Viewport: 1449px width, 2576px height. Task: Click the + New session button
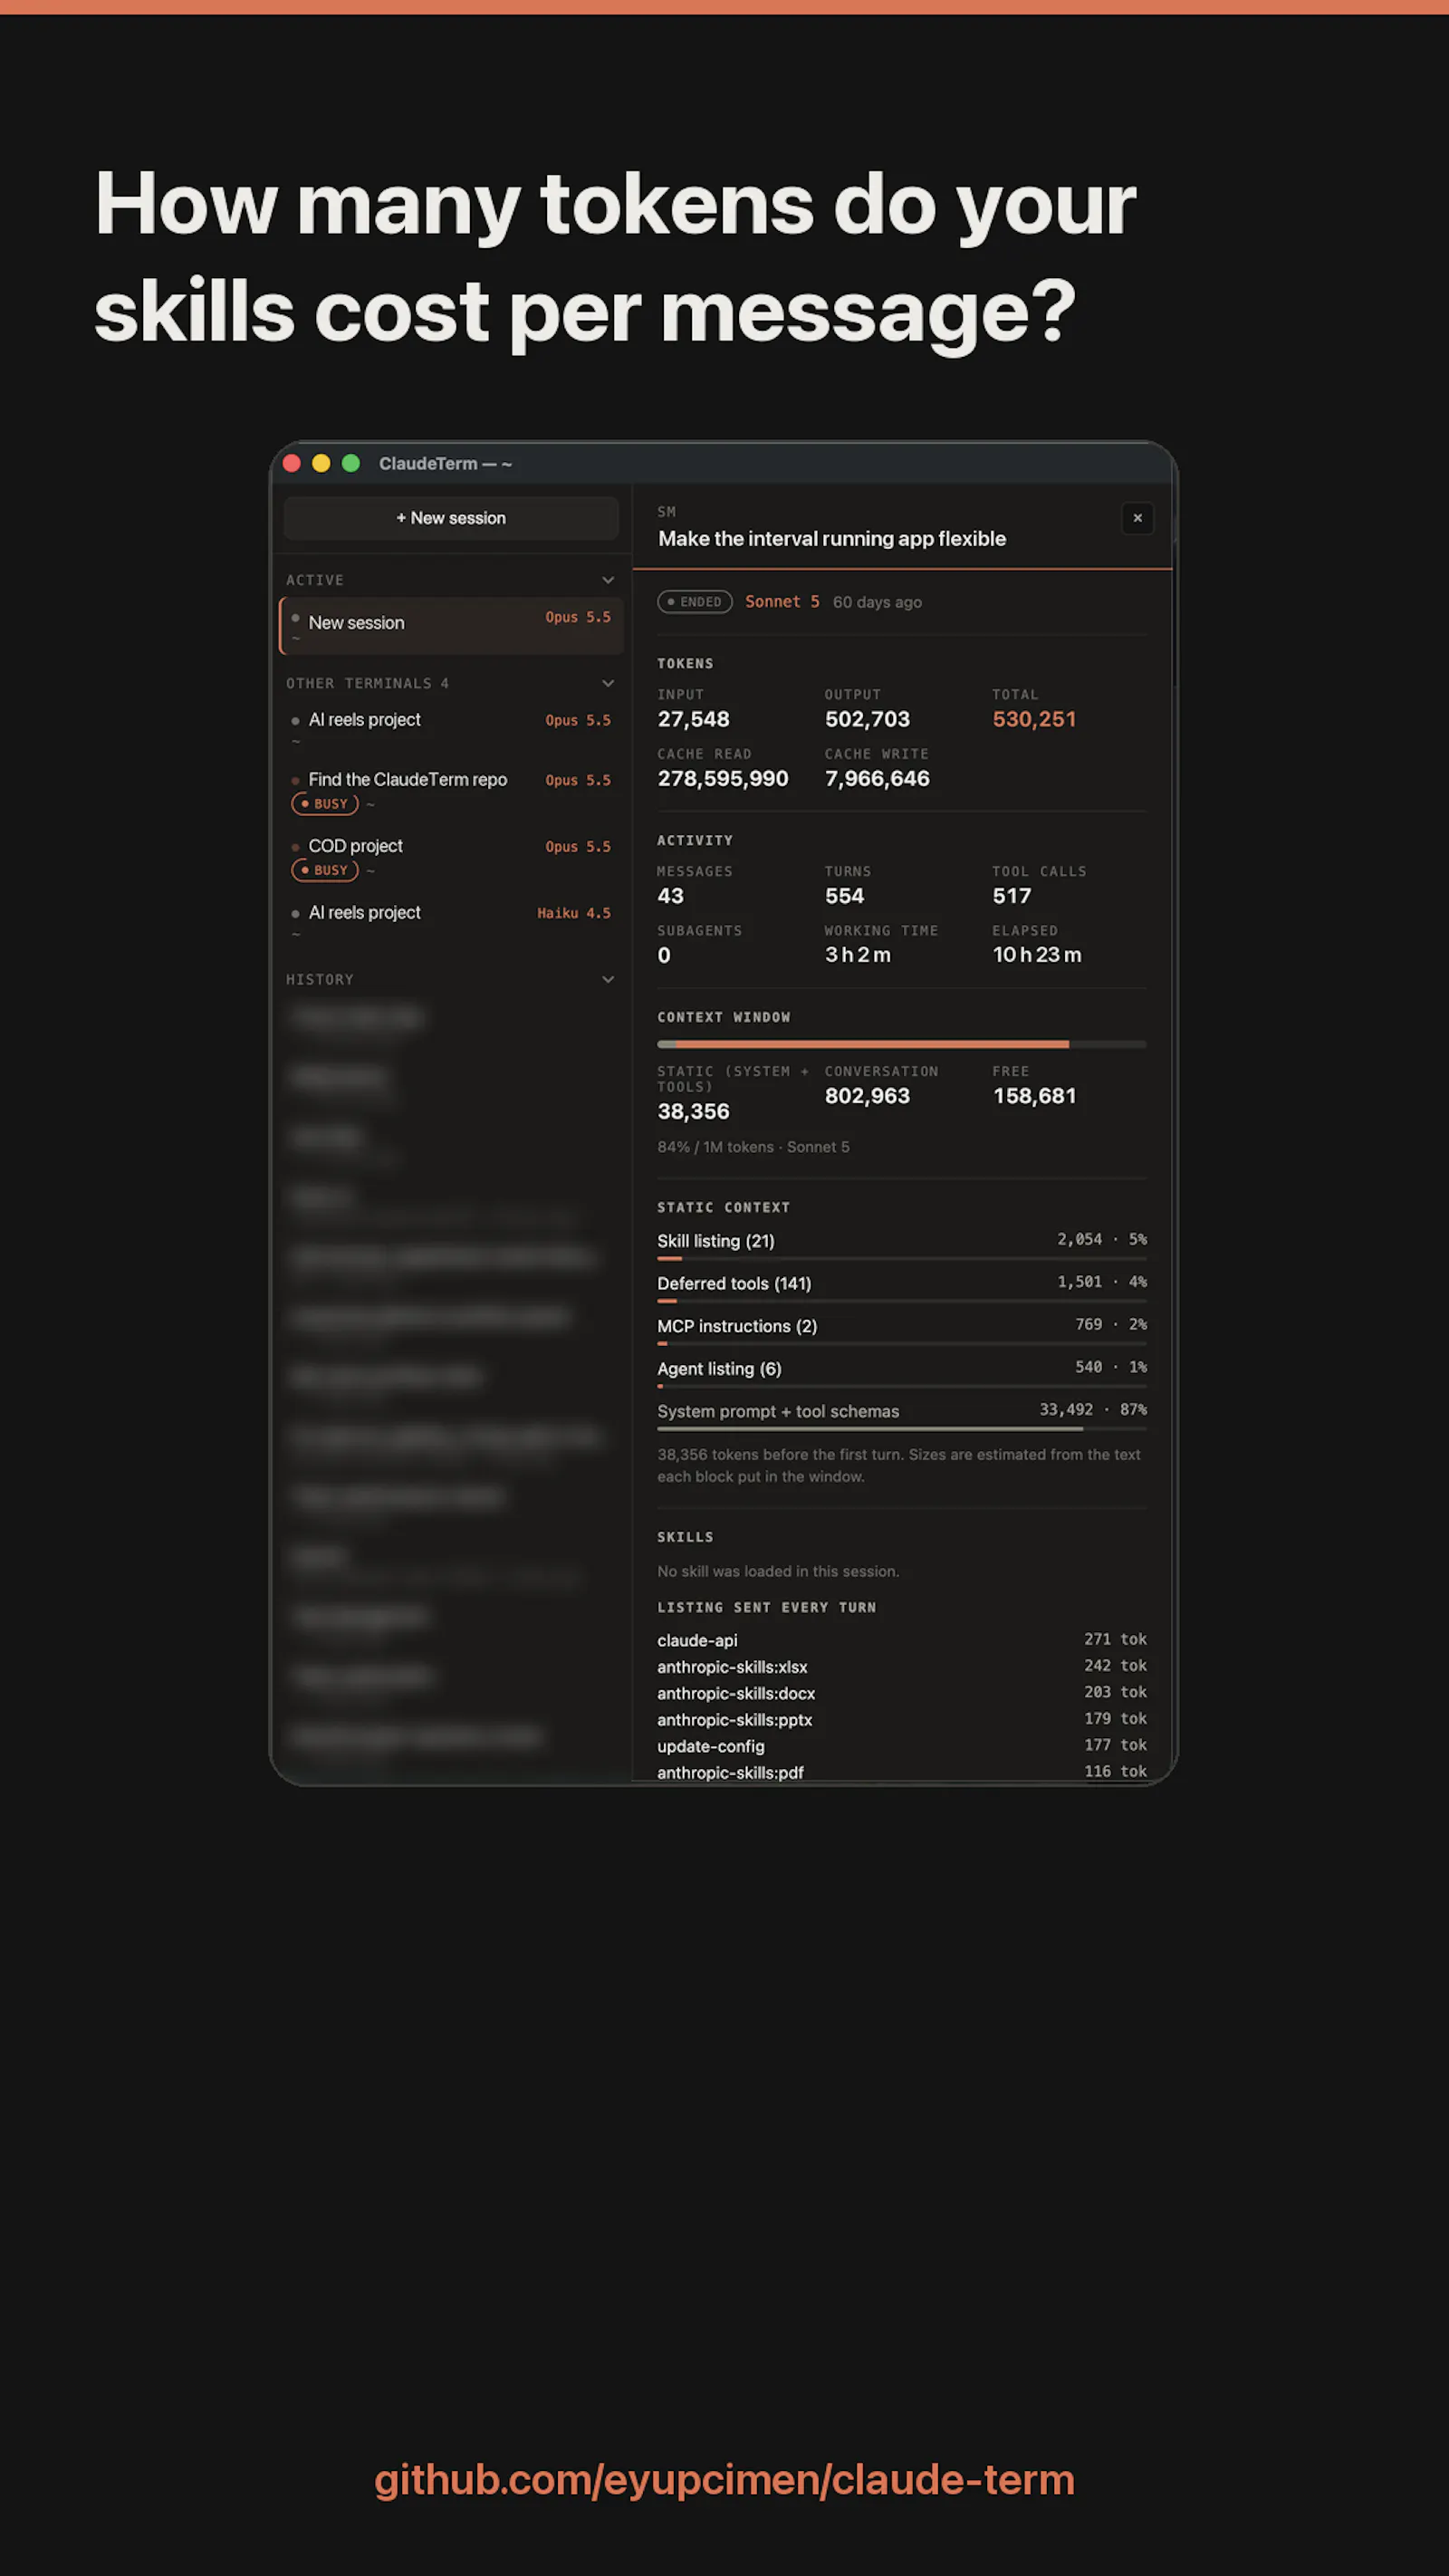coord(451,518)
